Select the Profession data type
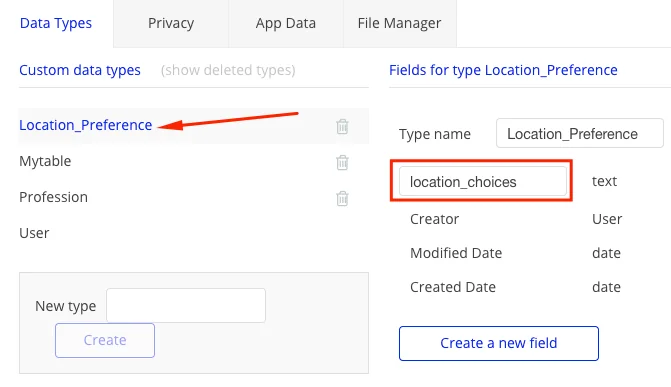The width and height of the screenshot is (671, 387). (x=53, y=197)
